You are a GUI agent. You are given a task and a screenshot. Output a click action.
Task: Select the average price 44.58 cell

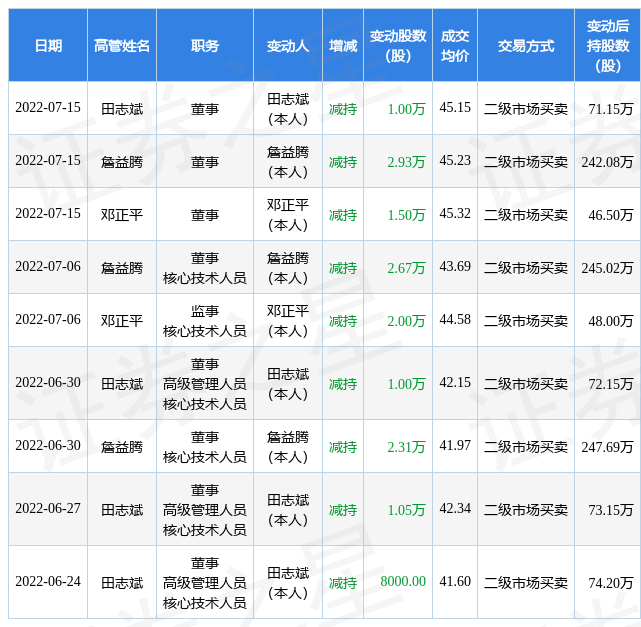pyautogui.click(x=455, y=320)
